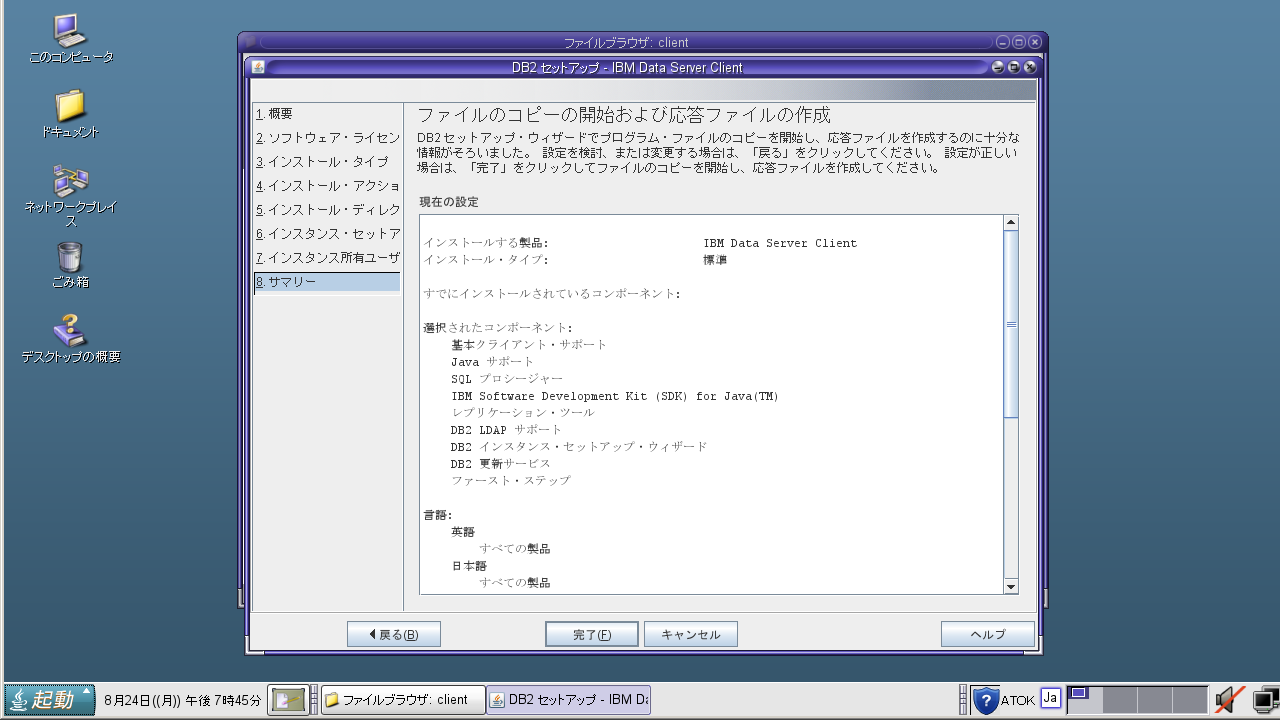Click the IBM Data Server Client product text
The image size is (1280, 720).
click(780, 243)
